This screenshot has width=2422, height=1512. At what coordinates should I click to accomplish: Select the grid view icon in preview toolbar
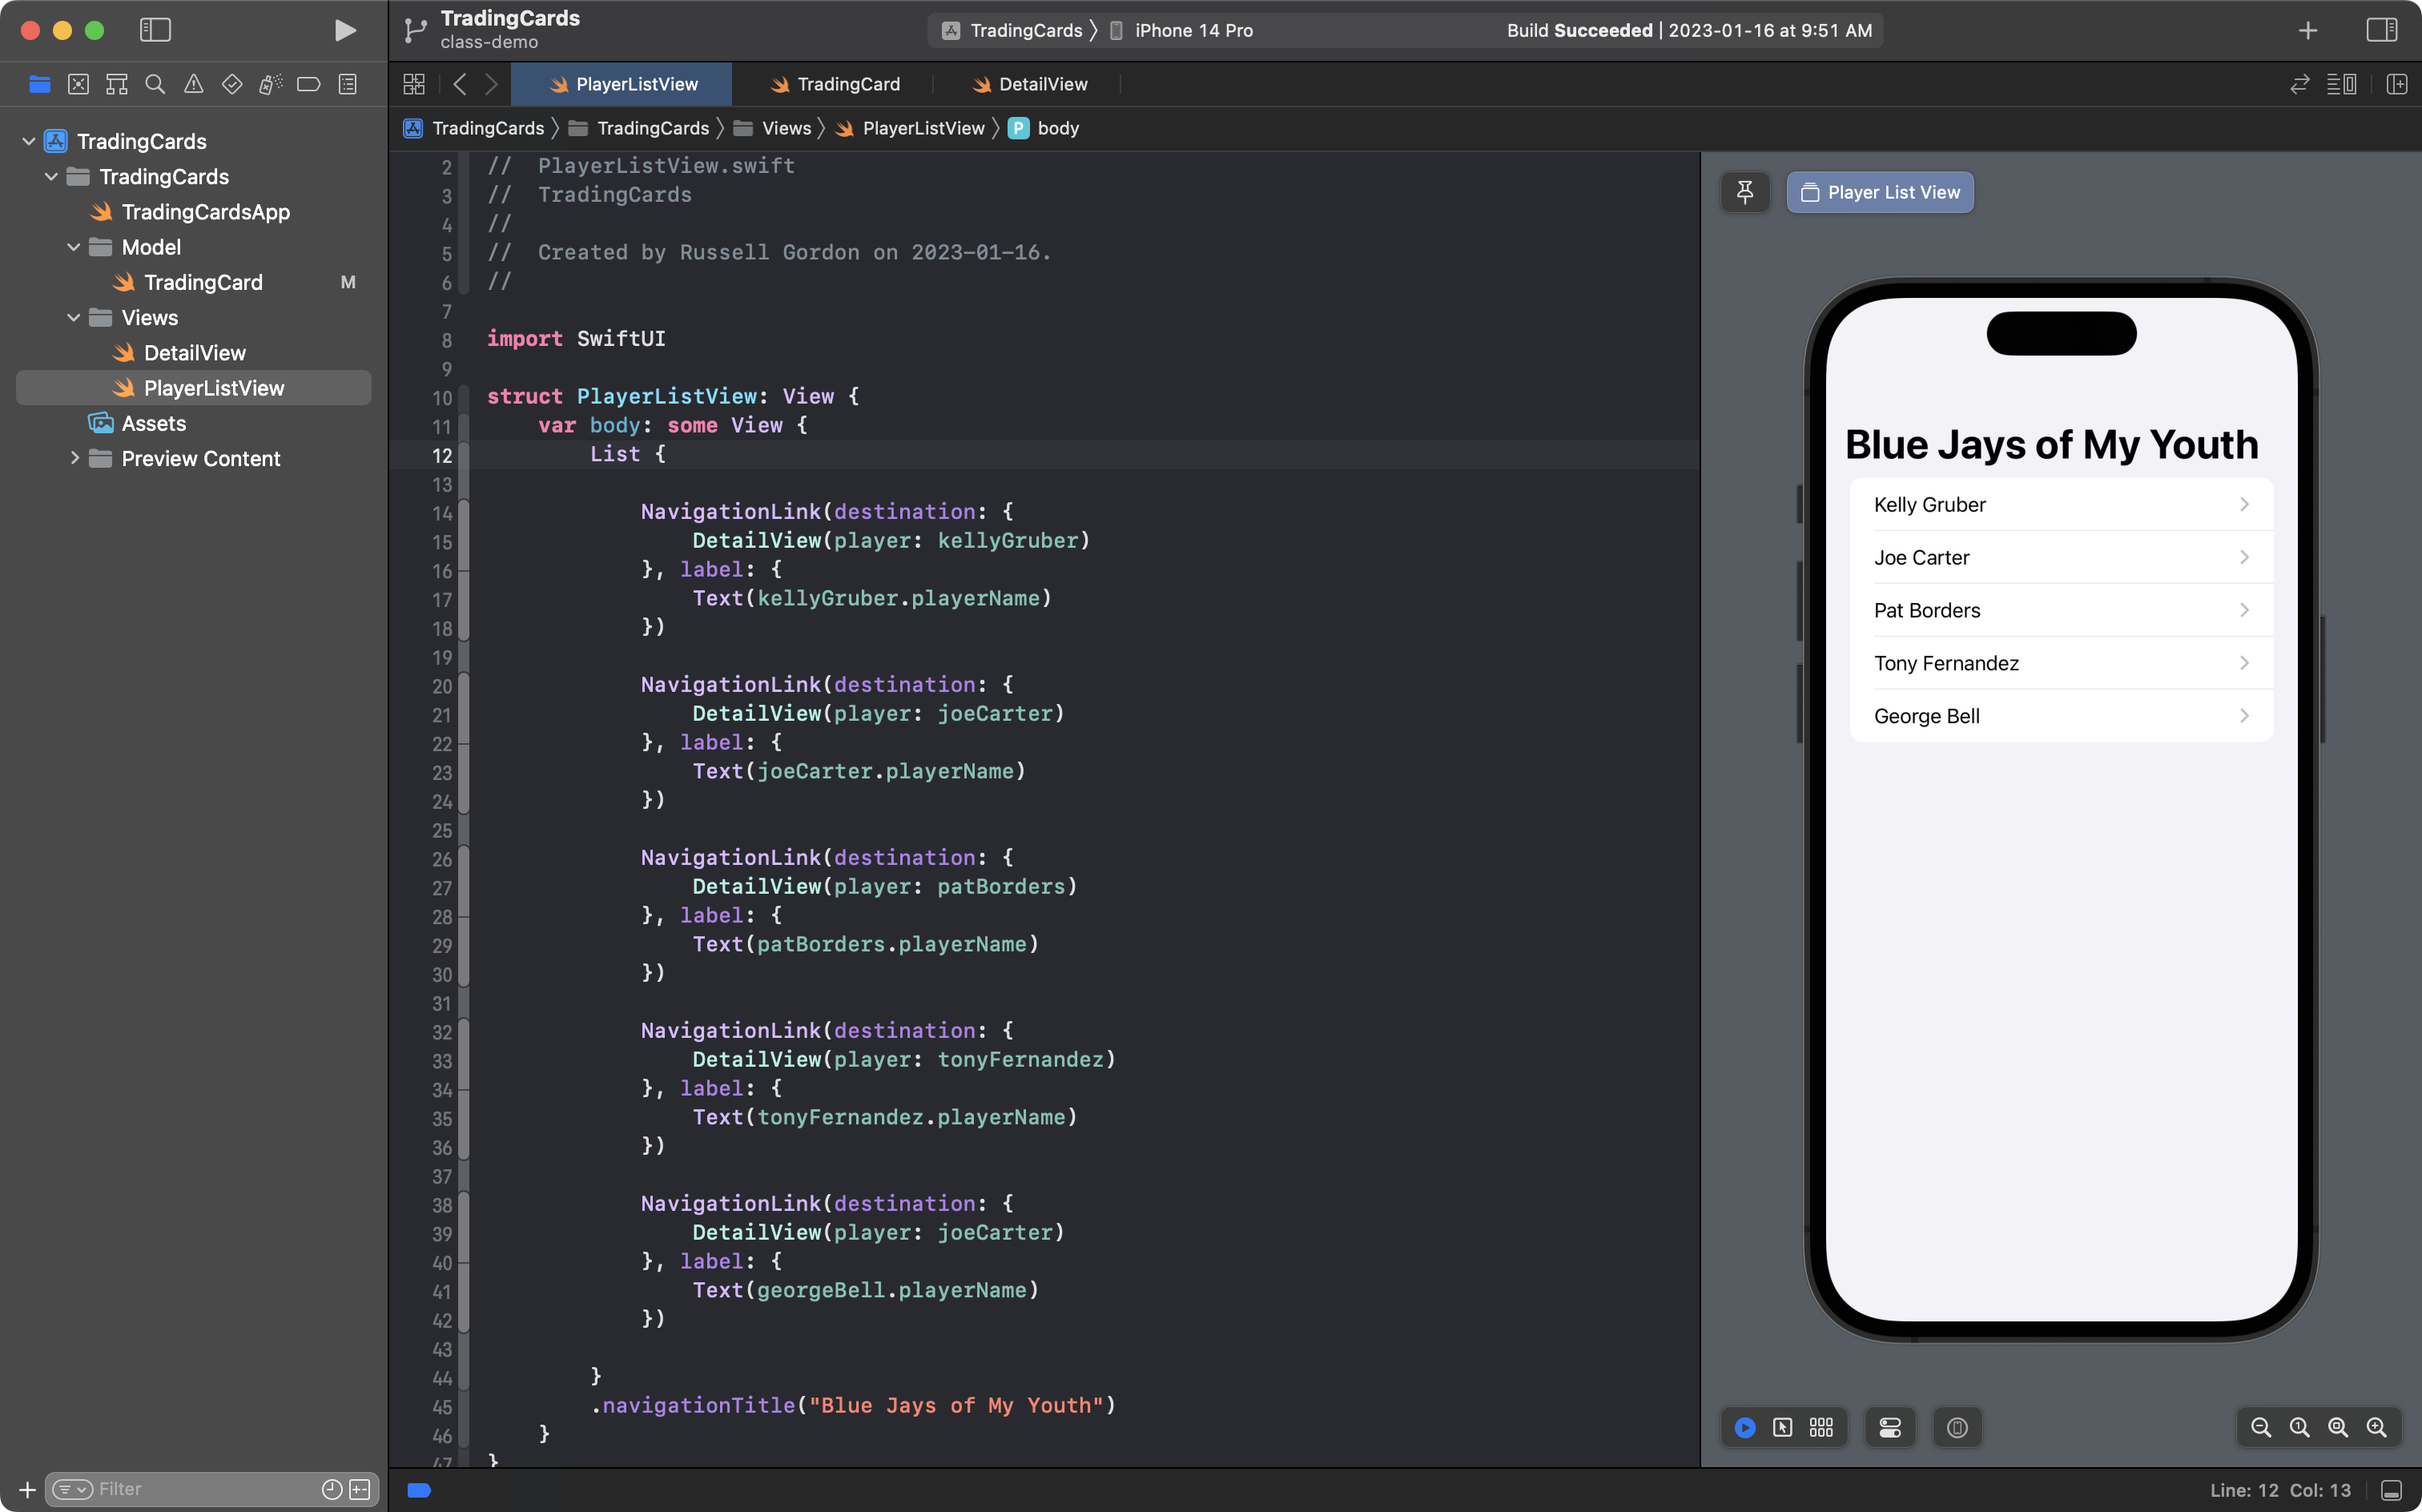pyautogui.click(x=1821, y=1426)
